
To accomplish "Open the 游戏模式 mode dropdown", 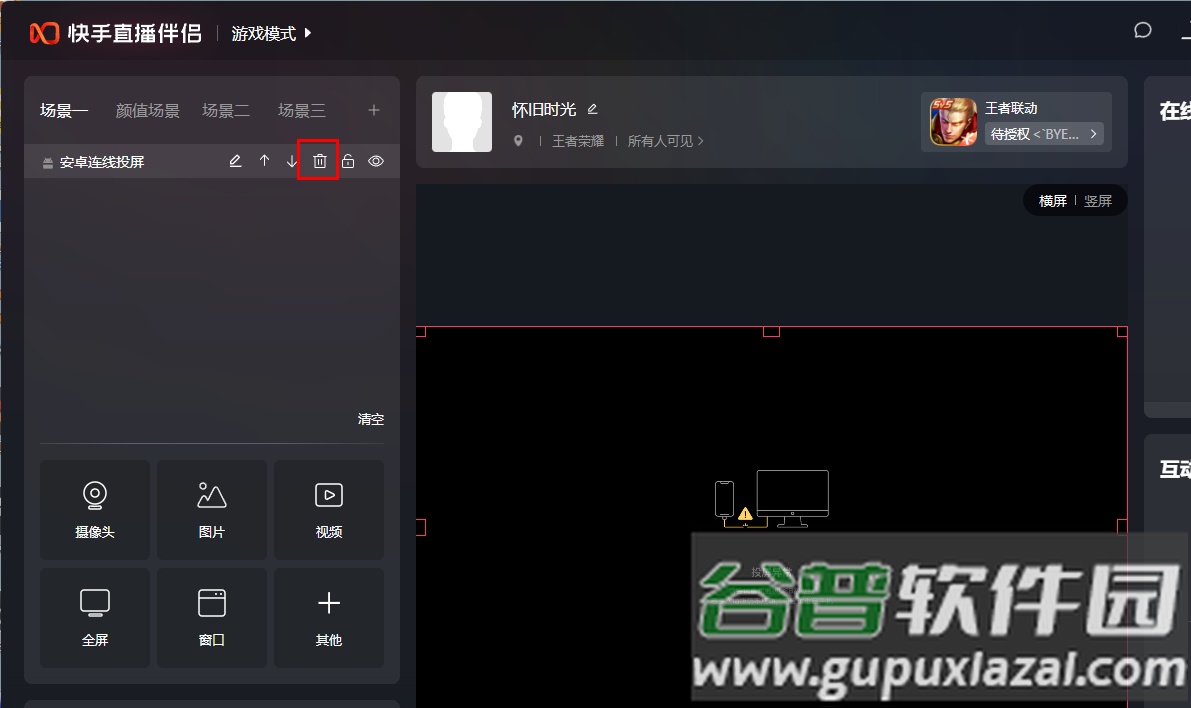I will [x=272, y=33].
